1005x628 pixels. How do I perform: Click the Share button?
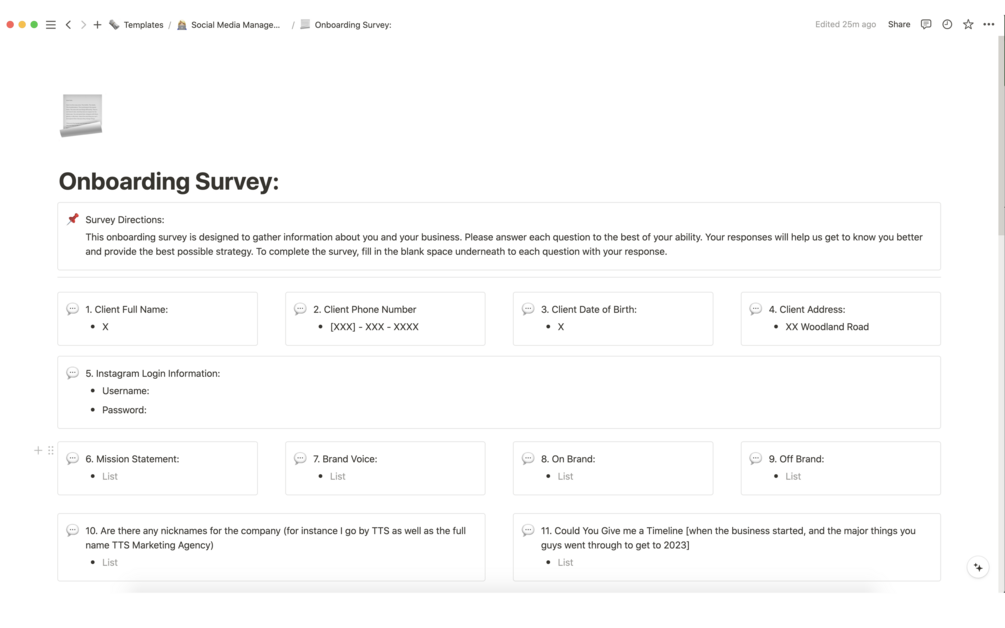(x=899, y=25)
